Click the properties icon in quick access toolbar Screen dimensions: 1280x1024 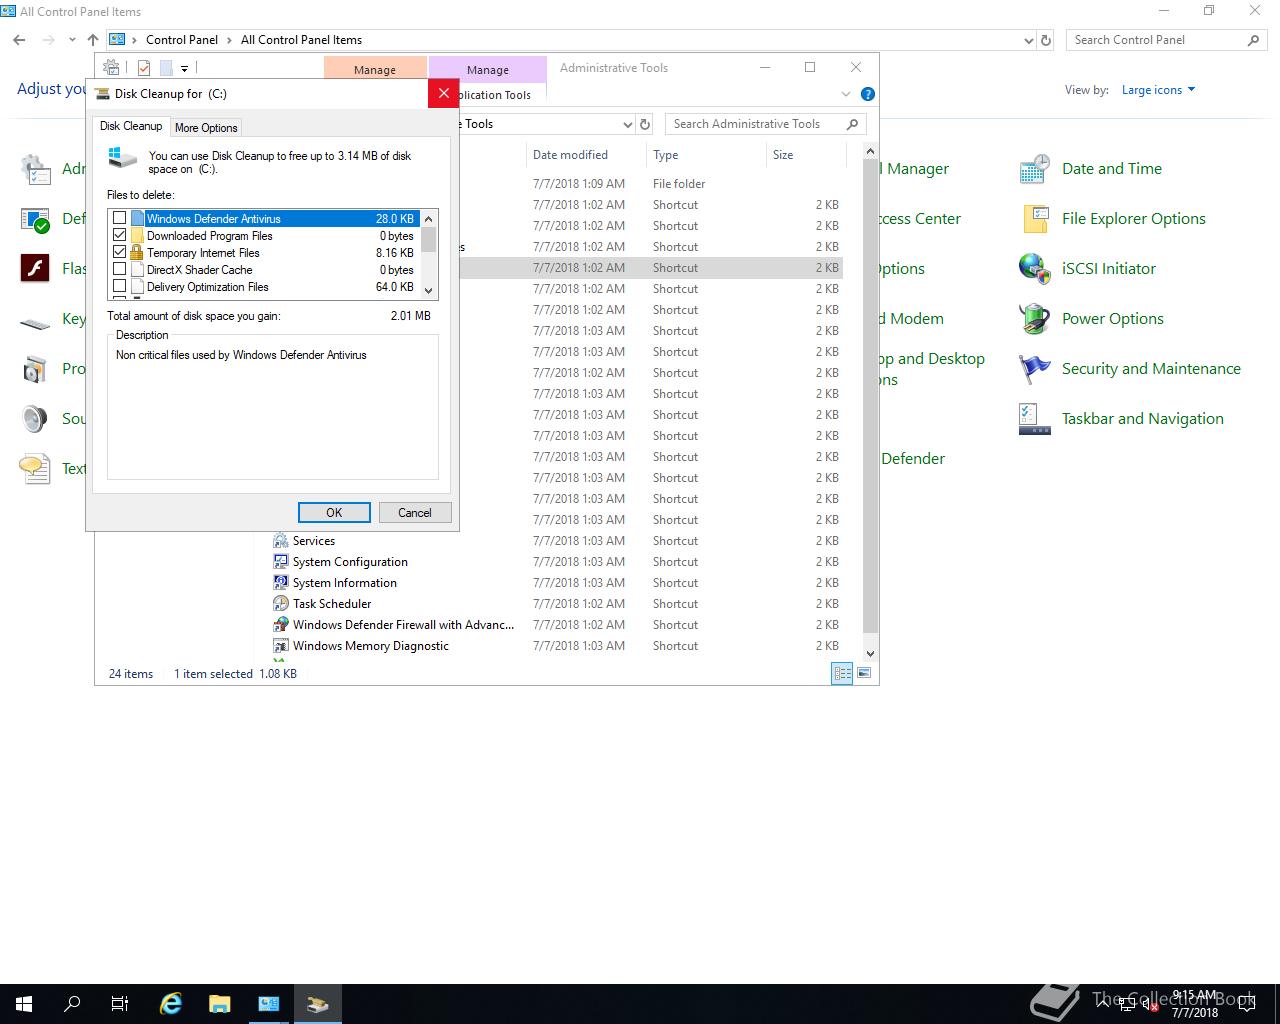[144, 68]
